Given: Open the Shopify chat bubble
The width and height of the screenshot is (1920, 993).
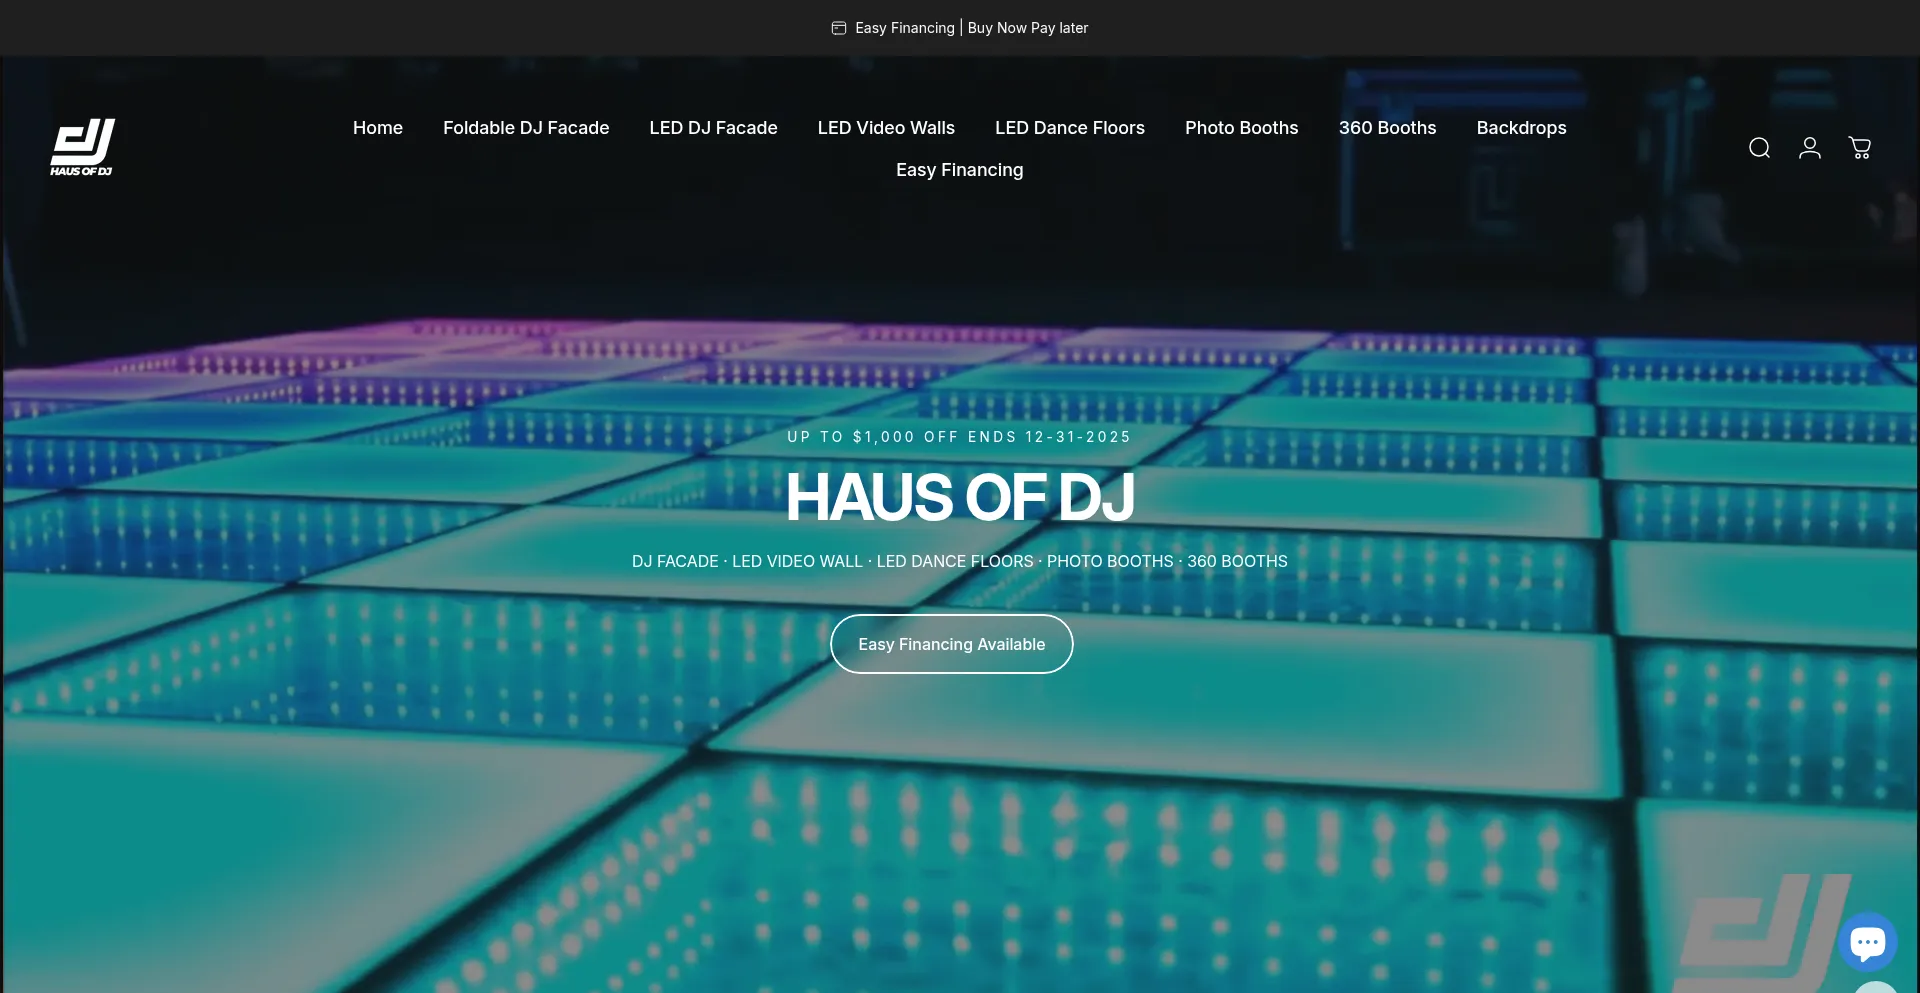Looking at the screenshot, I should (1867, 942).
